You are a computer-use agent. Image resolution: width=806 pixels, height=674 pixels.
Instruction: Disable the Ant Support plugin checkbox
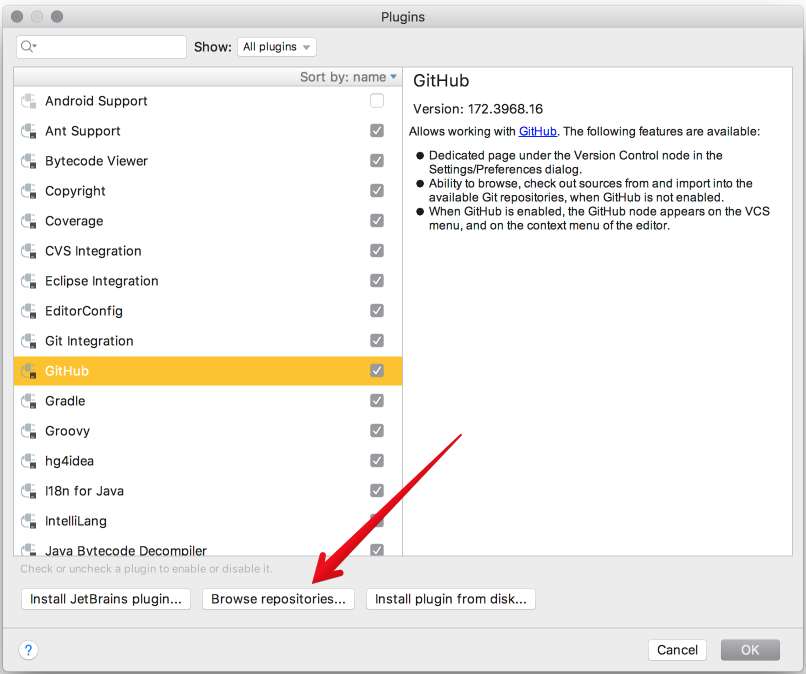point(377,131)
